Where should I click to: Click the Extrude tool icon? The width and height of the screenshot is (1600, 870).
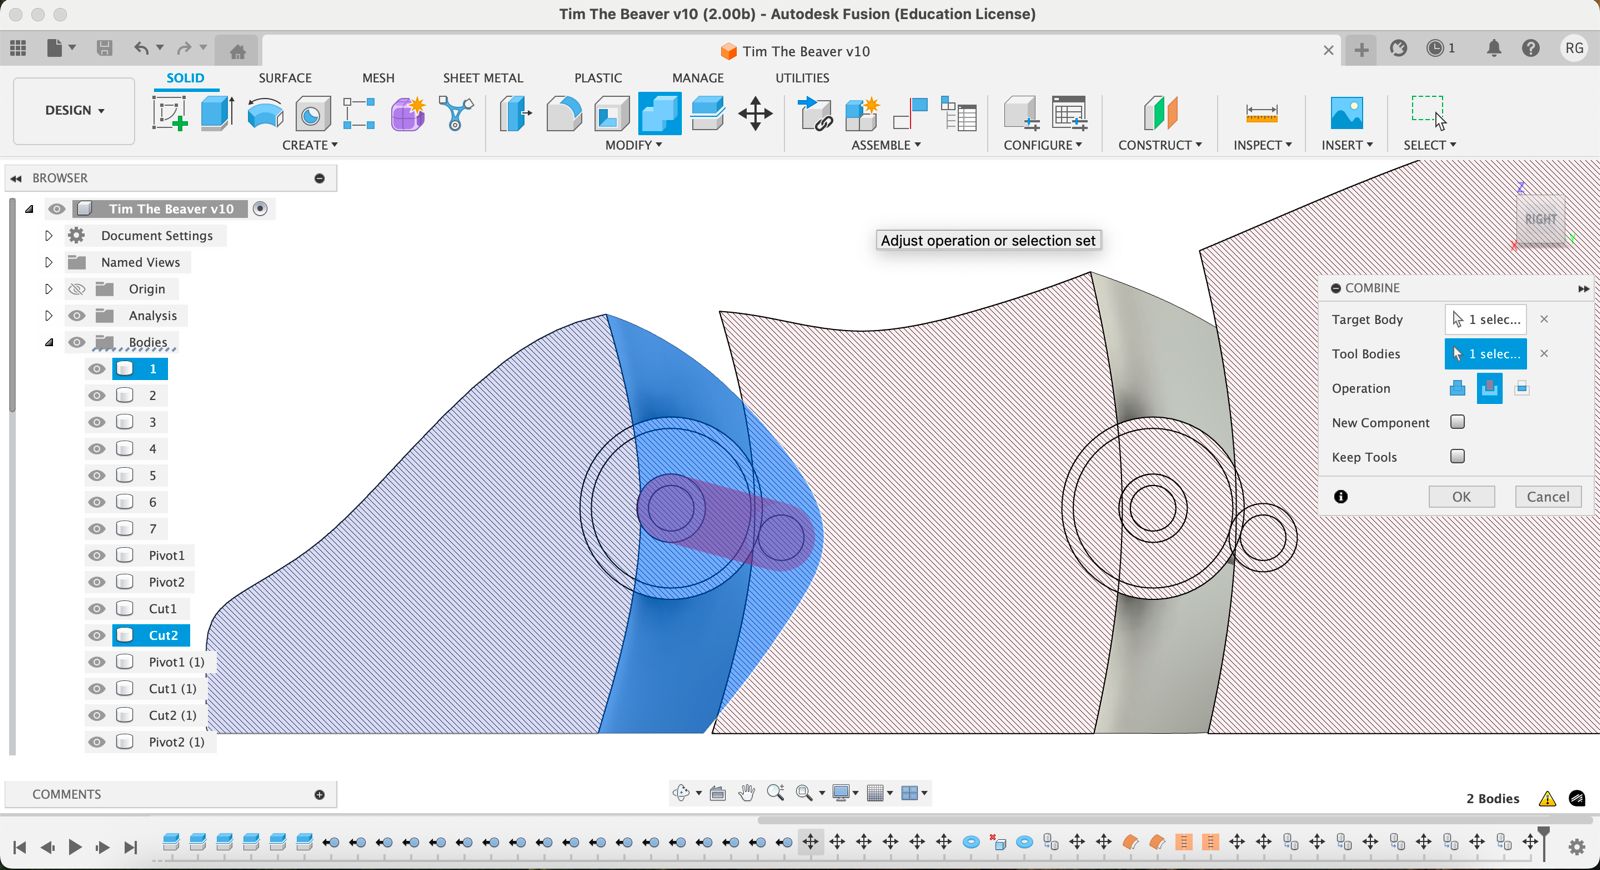(x=217, y=113)
